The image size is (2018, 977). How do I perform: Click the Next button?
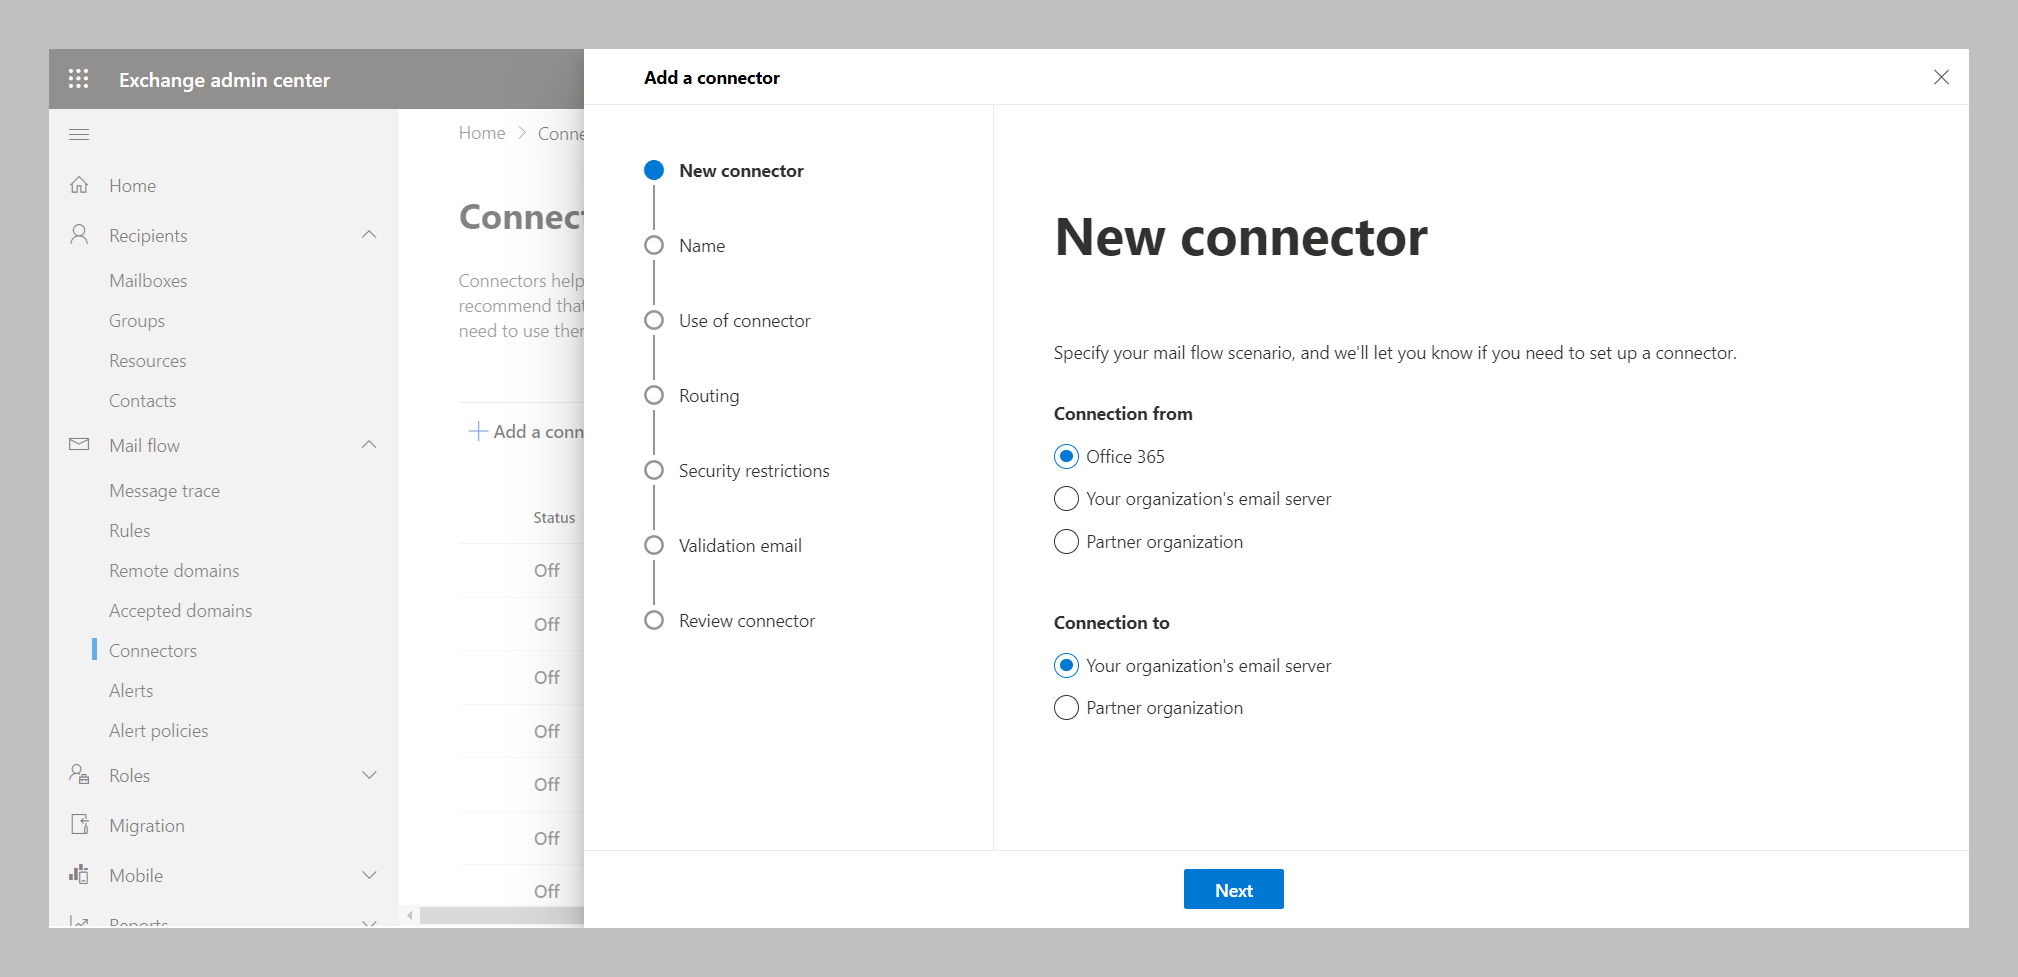(1233, 889)
